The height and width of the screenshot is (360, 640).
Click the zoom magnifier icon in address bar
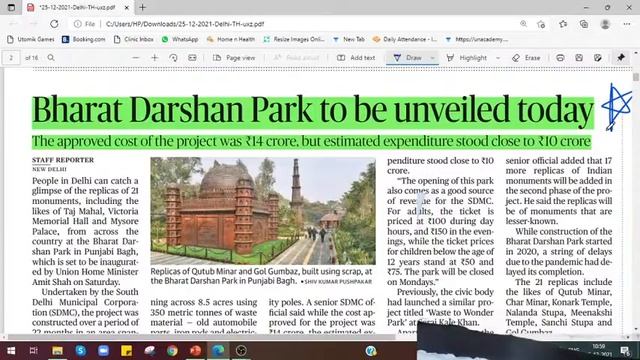click(x=523, y=24)
